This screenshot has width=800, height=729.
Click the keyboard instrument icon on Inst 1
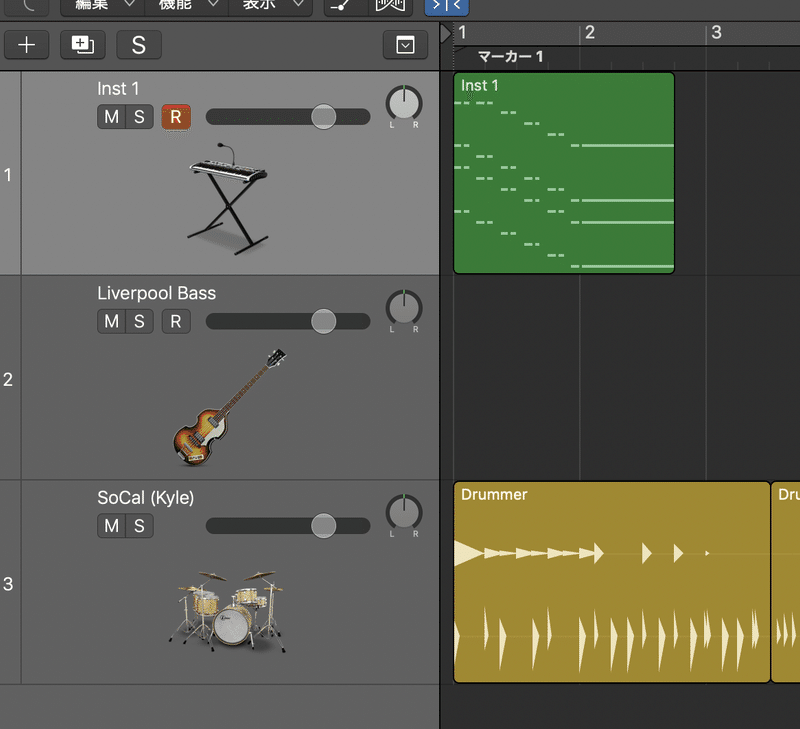228,198
